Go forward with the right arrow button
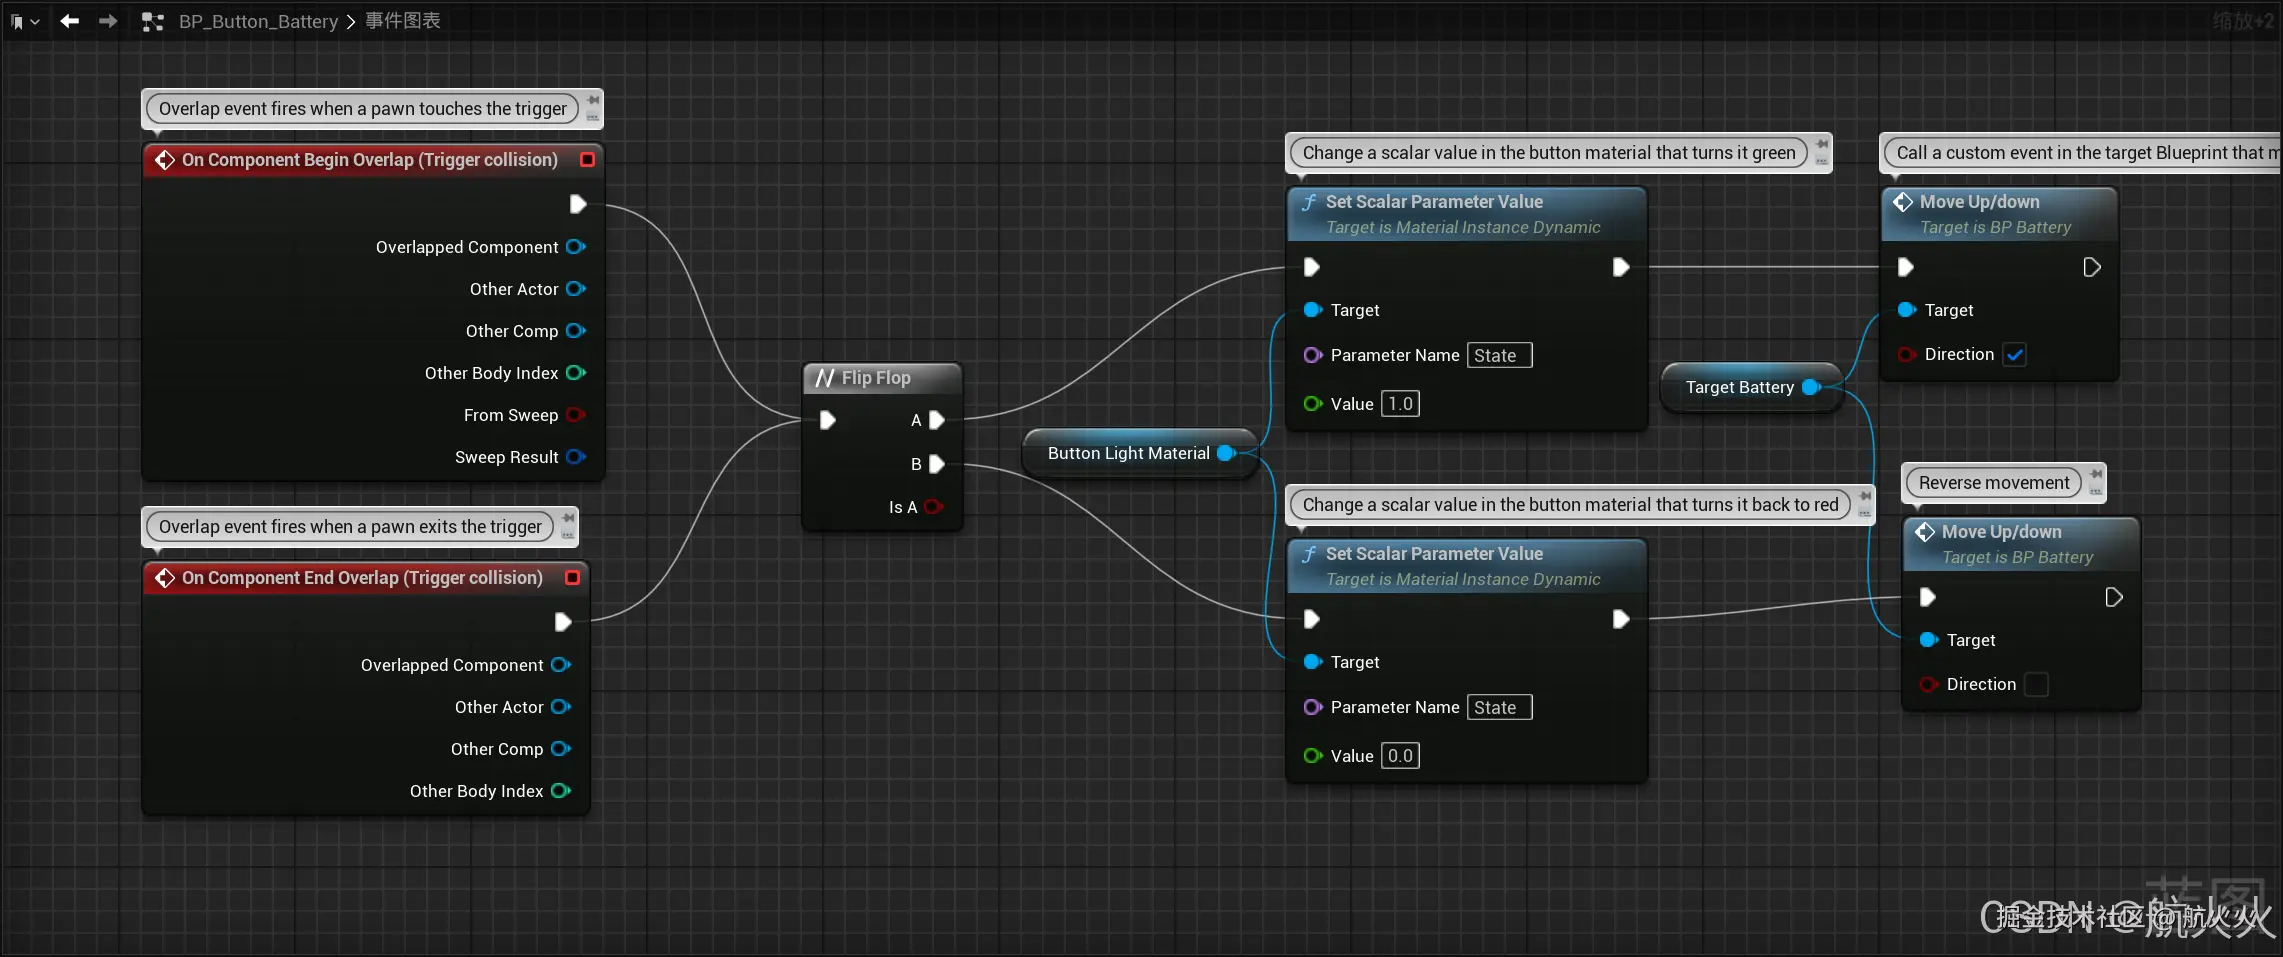2283x957 pixels. [x=108, y=21]
